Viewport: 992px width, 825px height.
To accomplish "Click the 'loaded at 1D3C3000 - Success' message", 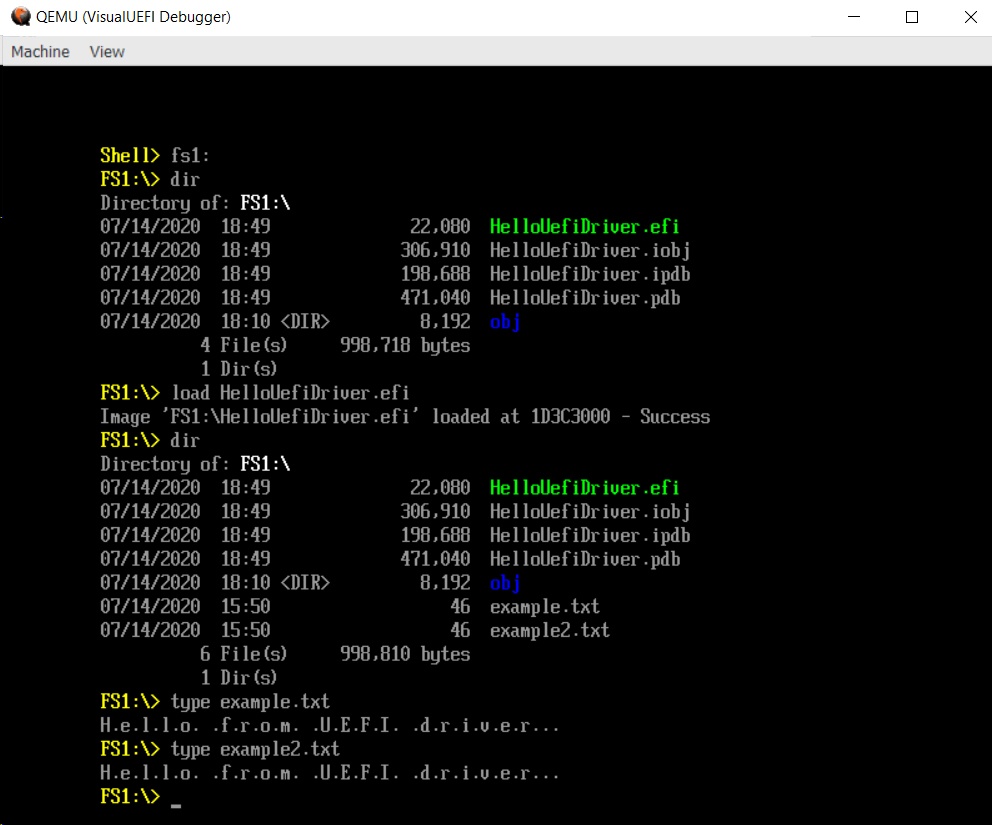I will pyautogui.click(x=571, y=416).
